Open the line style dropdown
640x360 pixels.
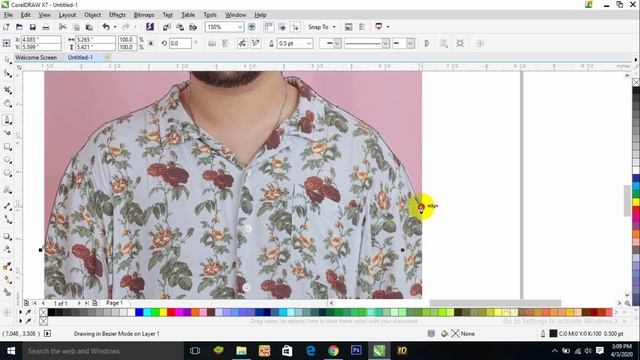[385, 43]
